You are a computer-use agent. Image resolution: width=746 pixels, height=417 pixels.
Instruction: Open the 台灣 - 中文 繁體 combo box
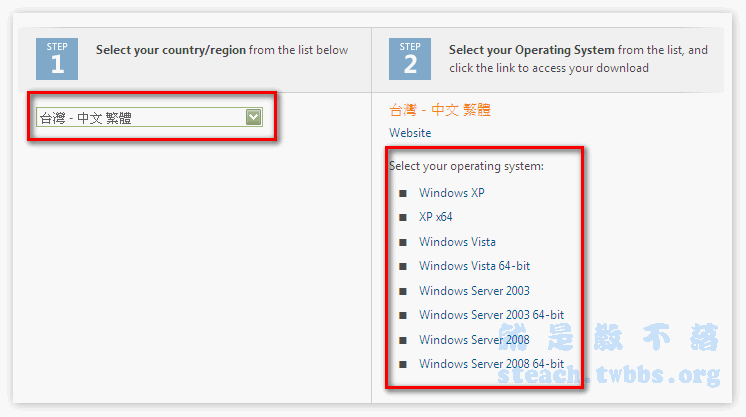tap(140, 118)
